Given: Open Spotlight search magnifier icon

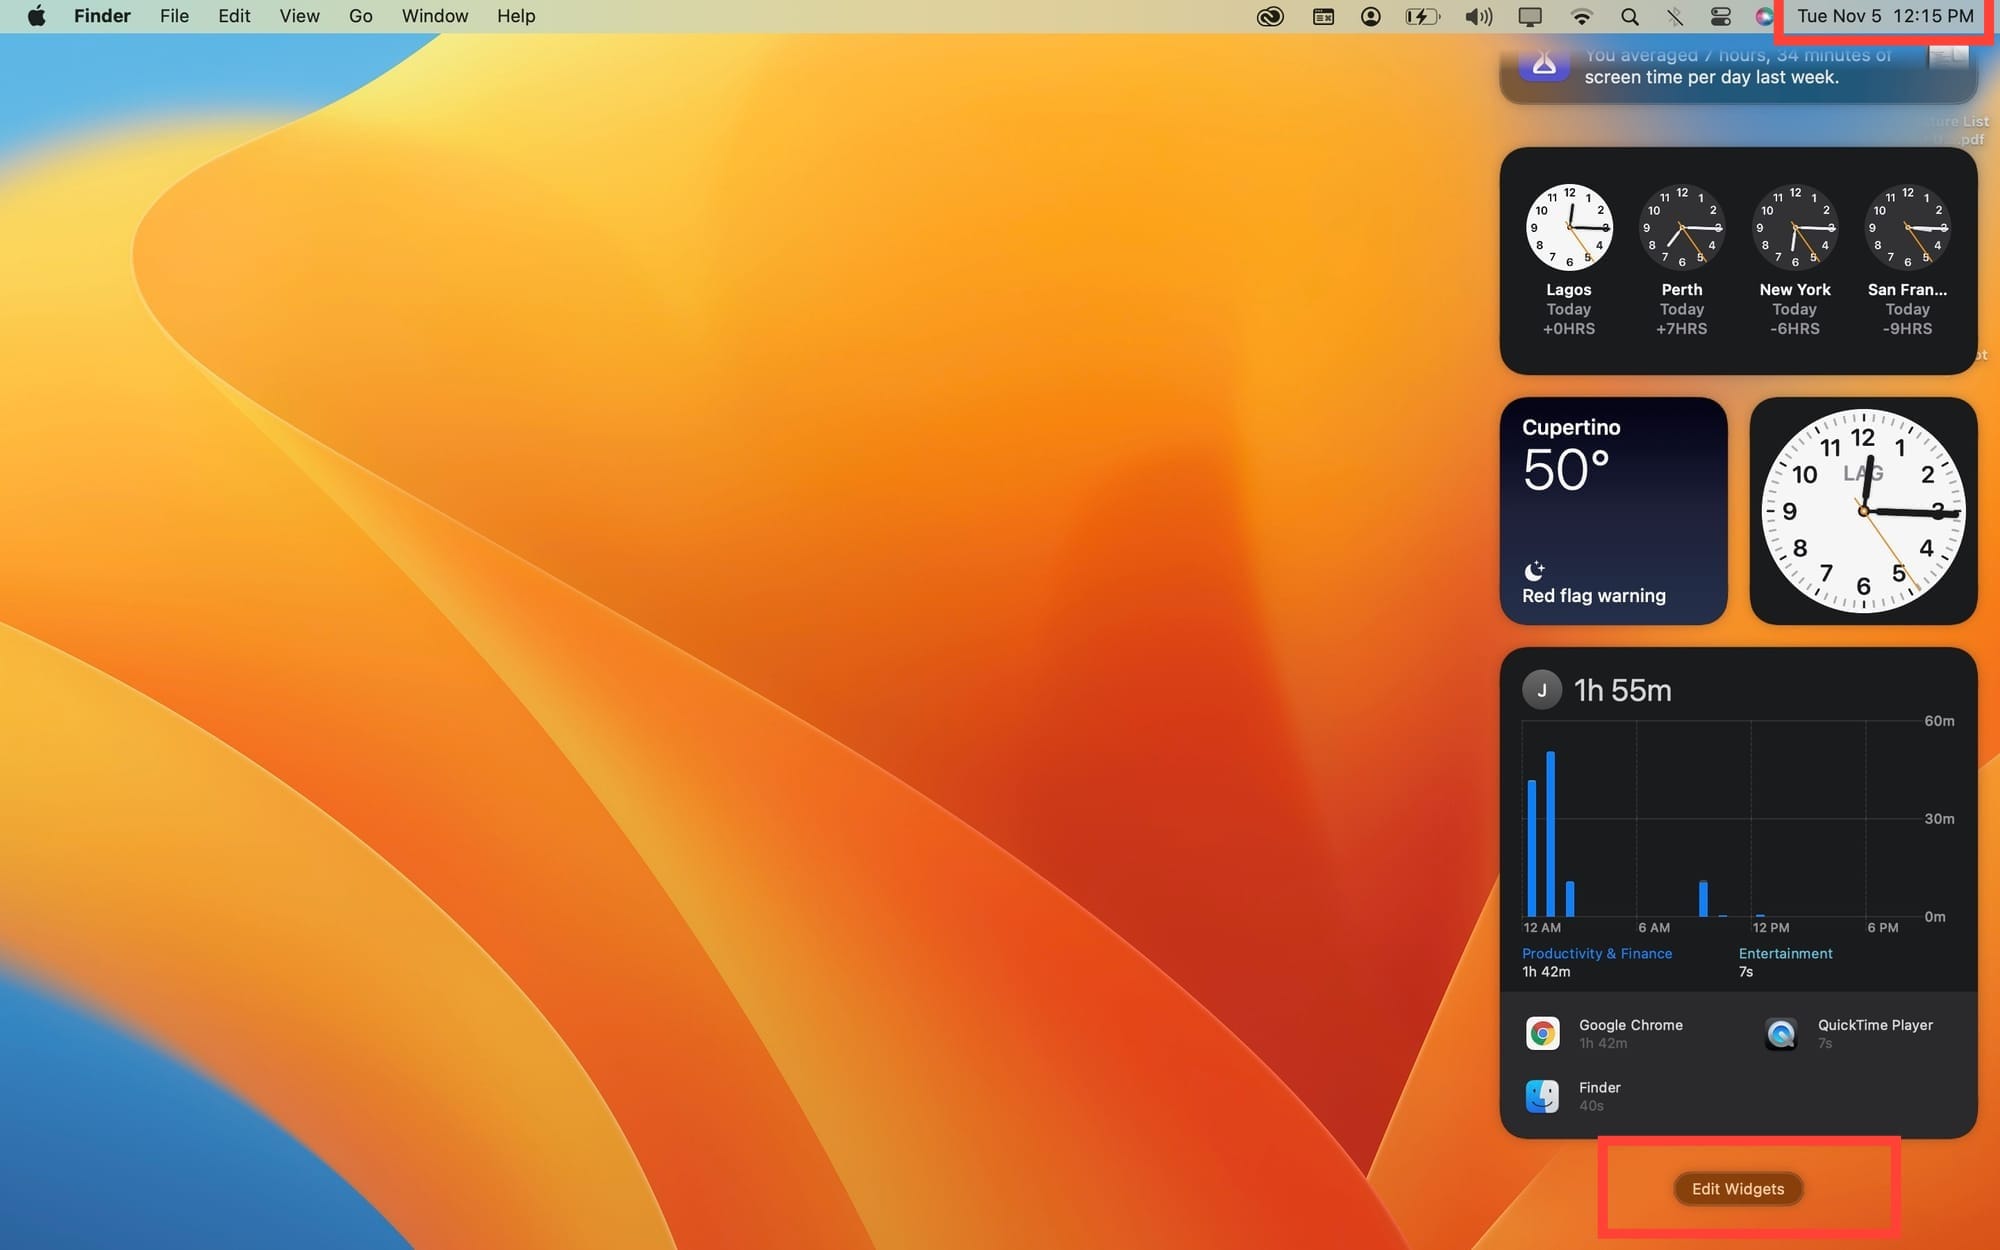Looking at the screenshot, I should 1630,16.
